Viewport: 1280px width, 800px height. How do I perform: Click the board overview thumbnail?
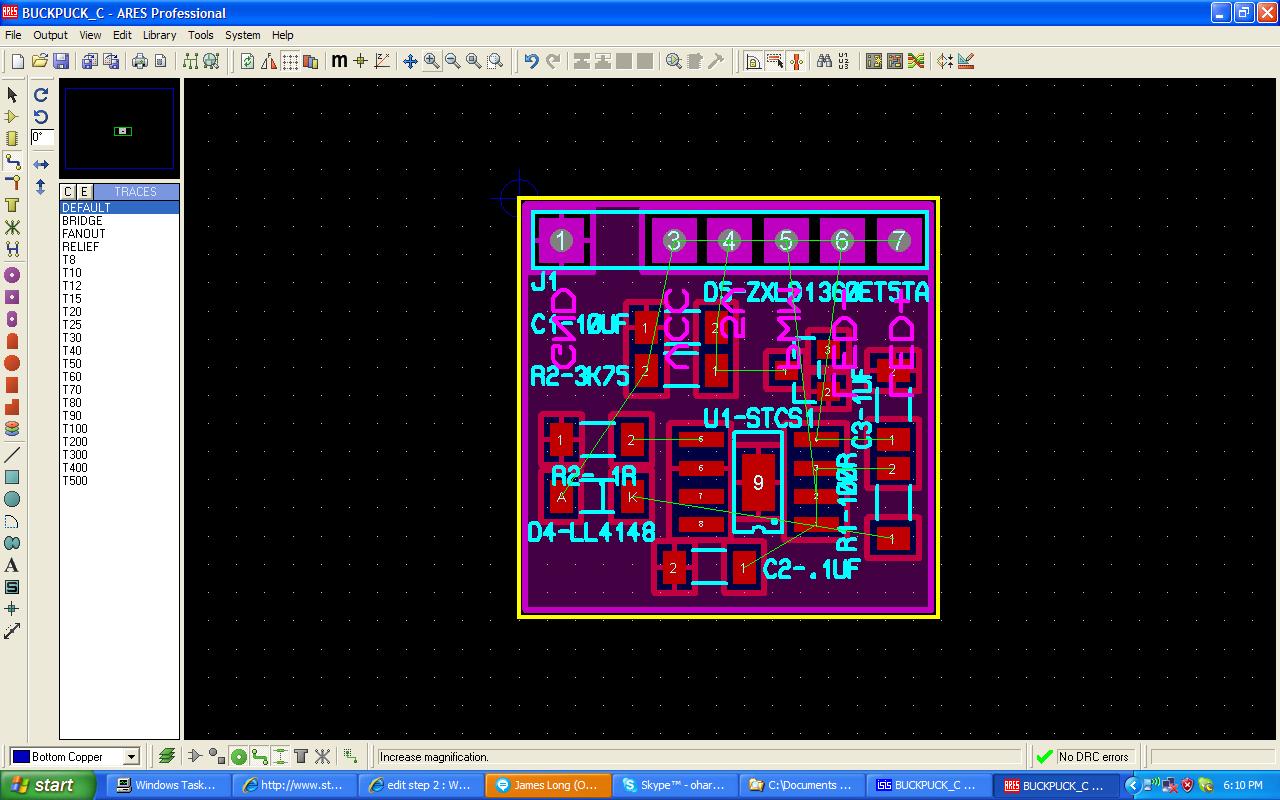pos(119,129)
